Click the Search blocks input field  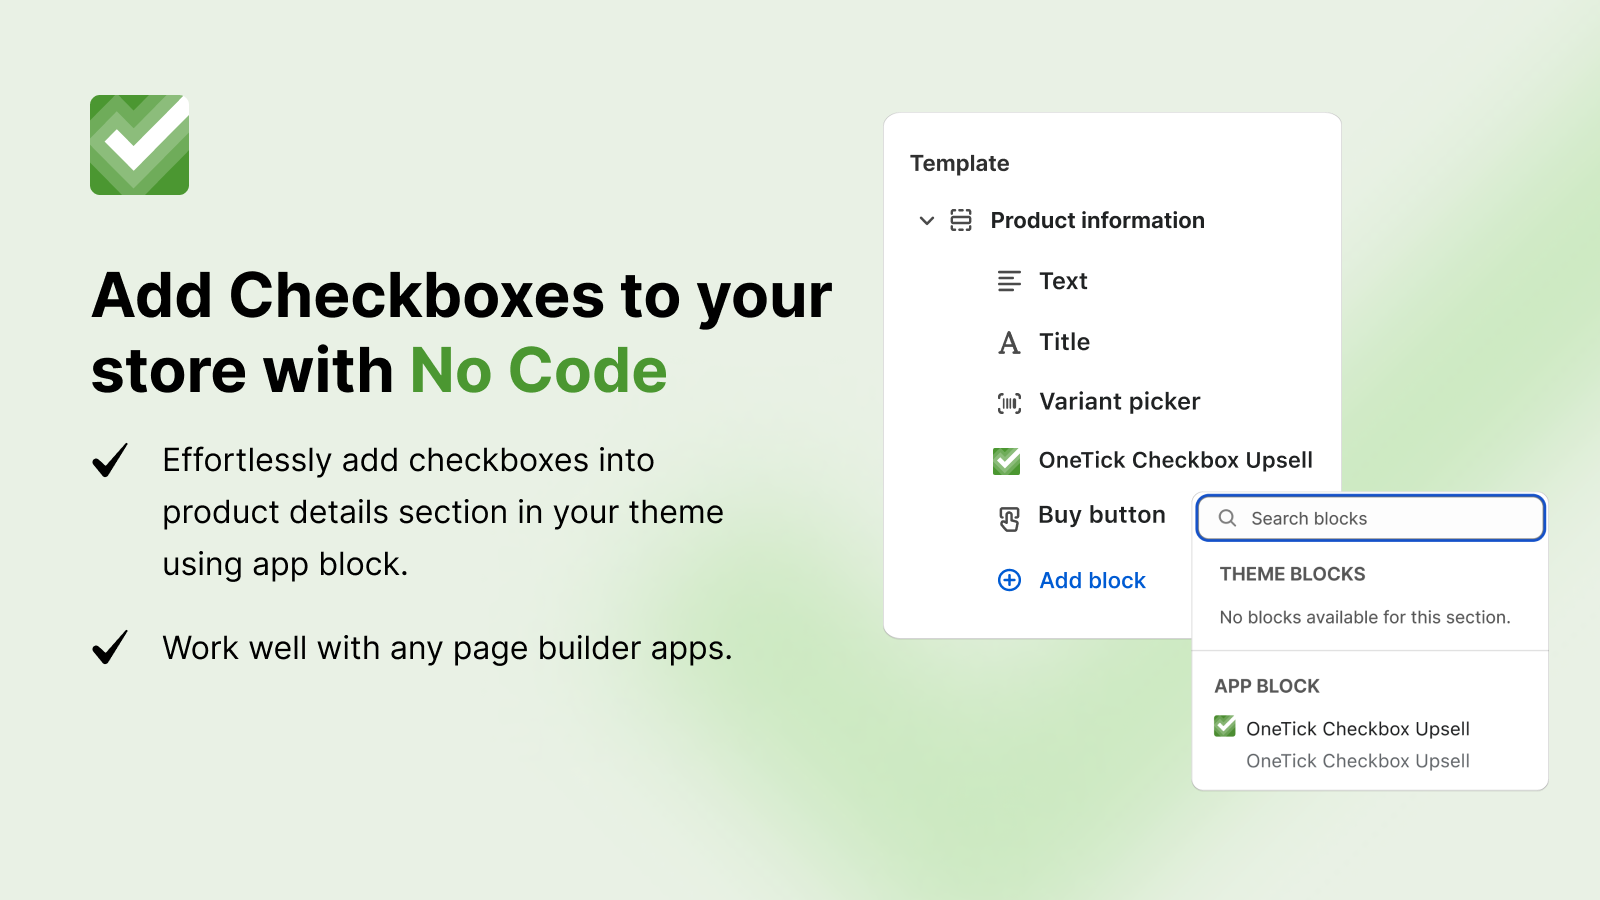click(1370, 518)
